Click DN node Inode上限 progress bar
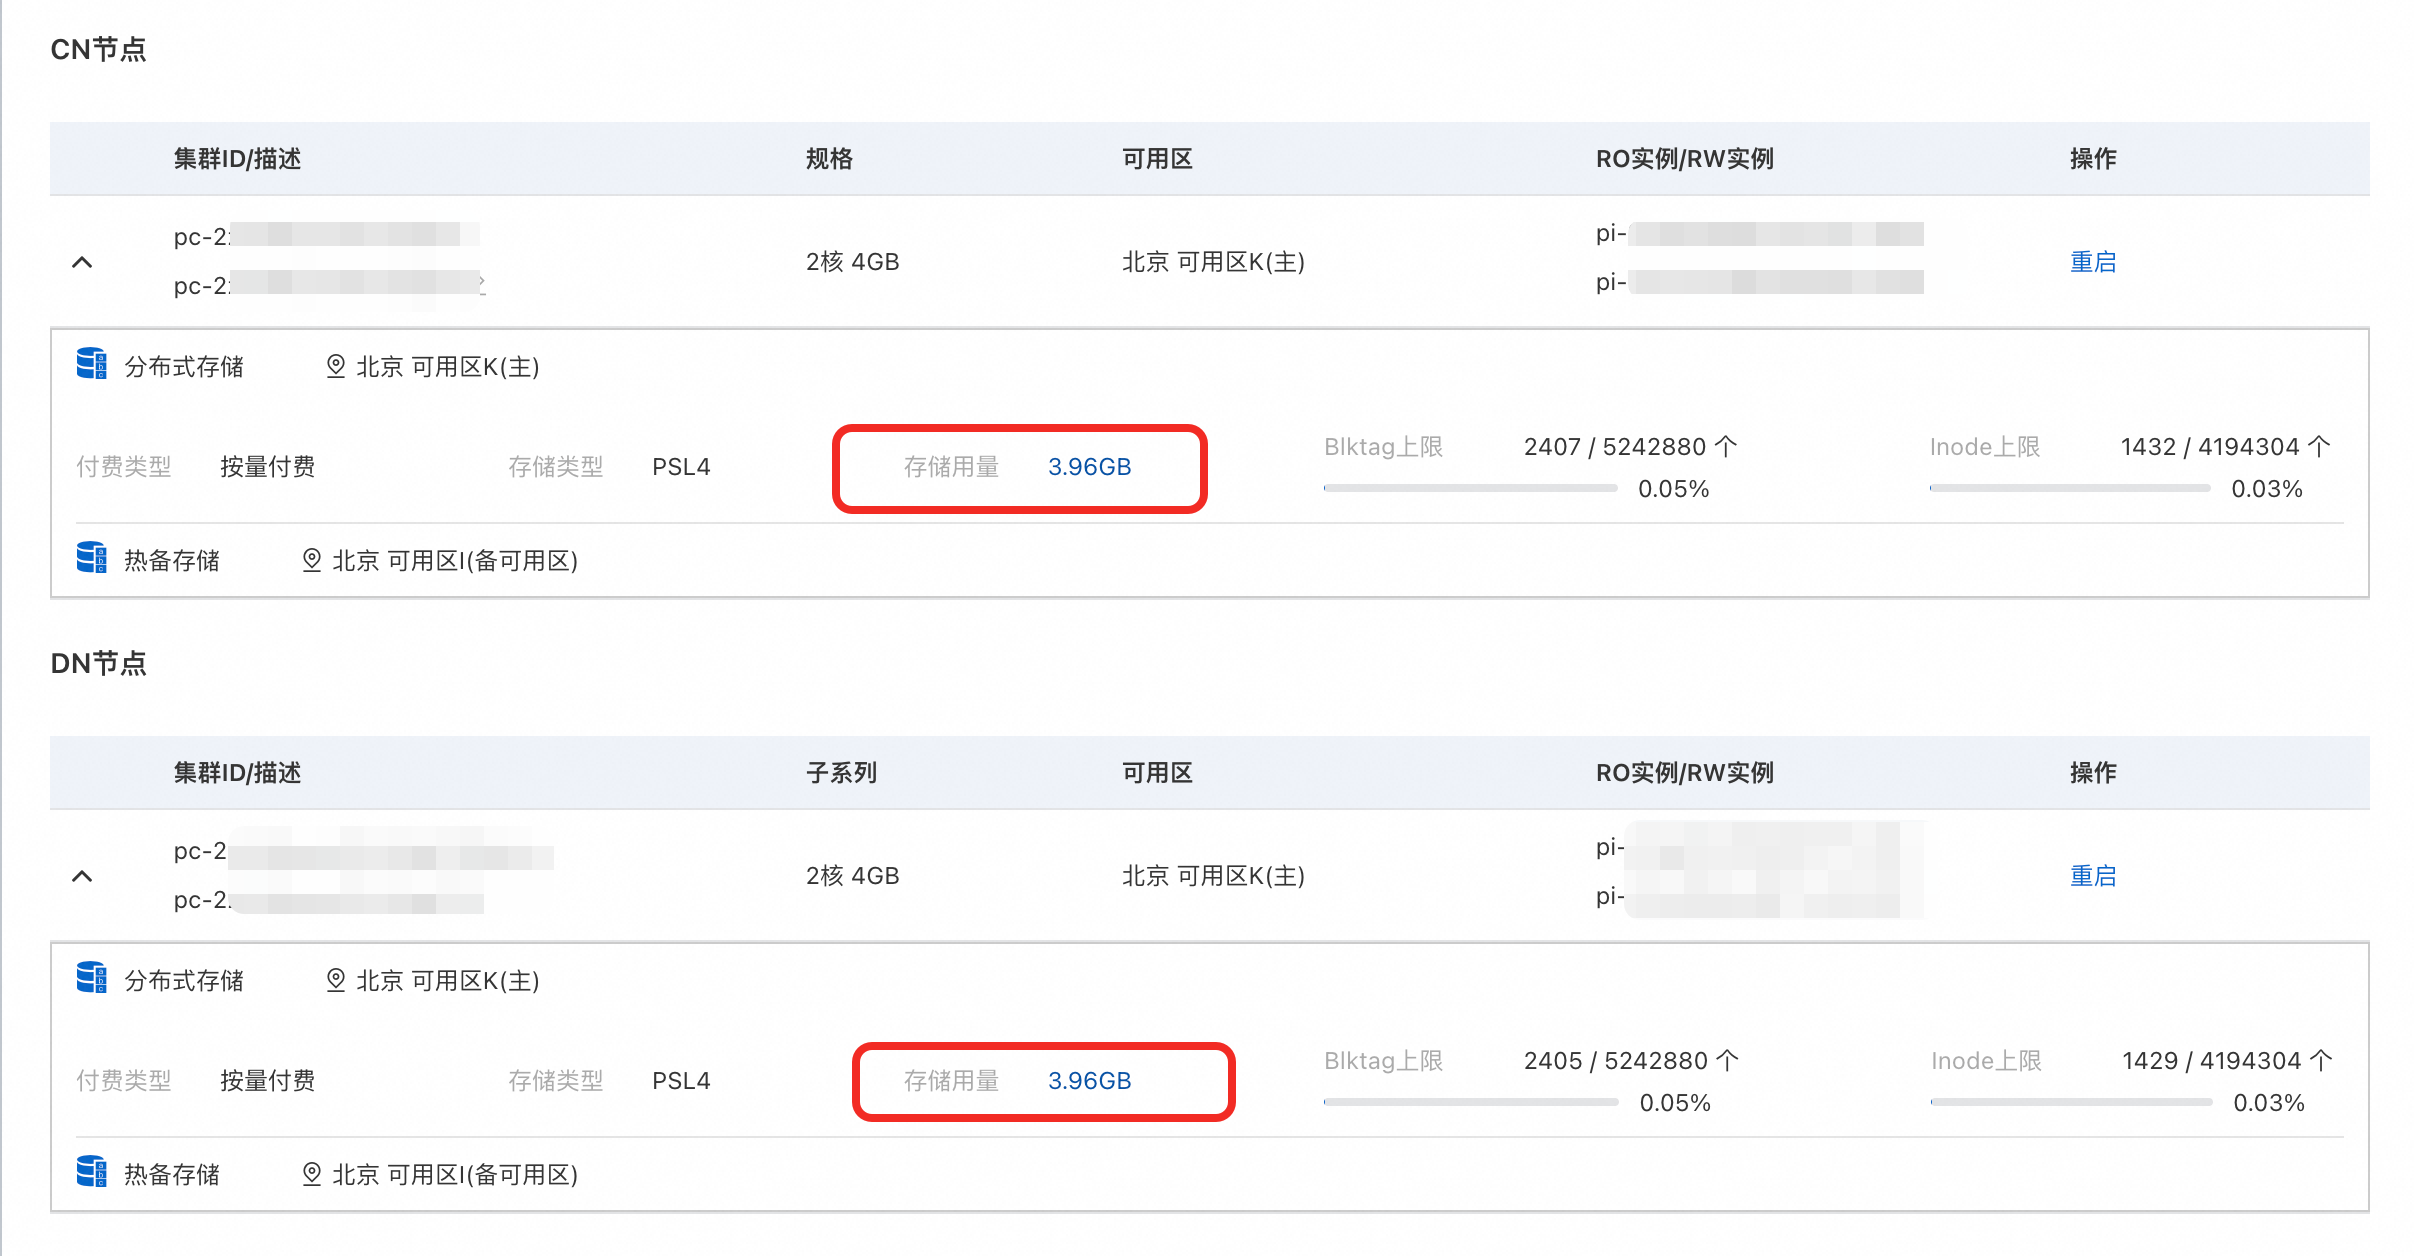The height and width of the screenshot is (1256, 2414). 2071,1102
